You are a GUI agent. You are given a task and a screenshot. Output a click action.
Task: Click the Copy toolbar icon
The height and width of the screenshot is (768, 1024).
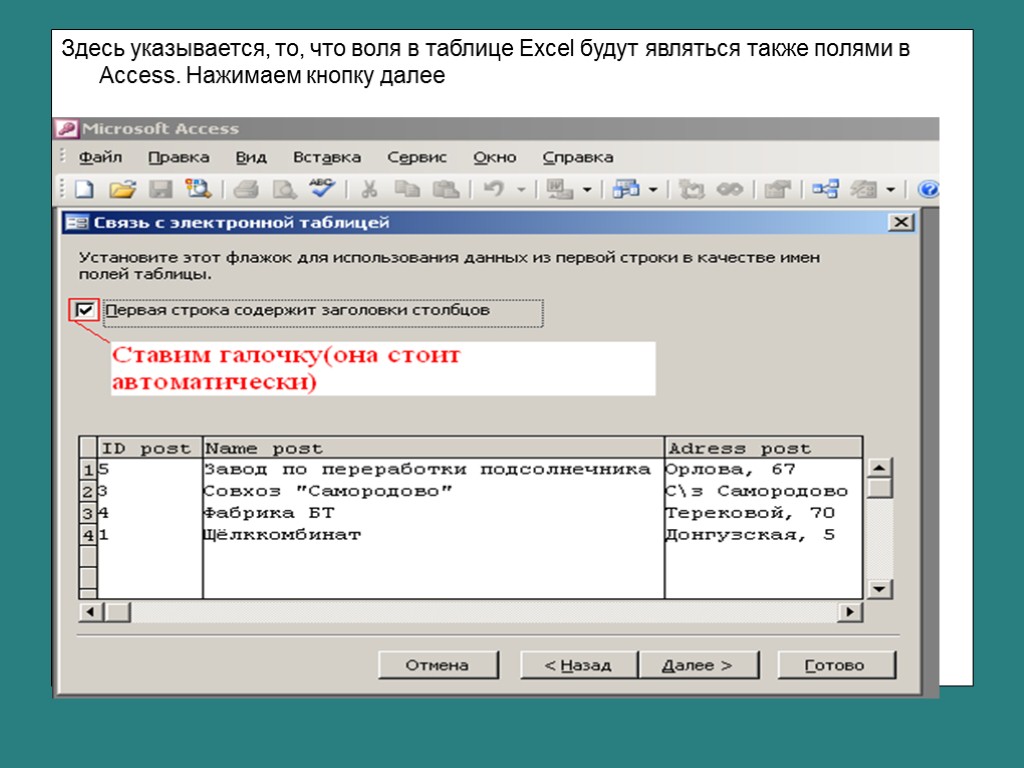408,189
